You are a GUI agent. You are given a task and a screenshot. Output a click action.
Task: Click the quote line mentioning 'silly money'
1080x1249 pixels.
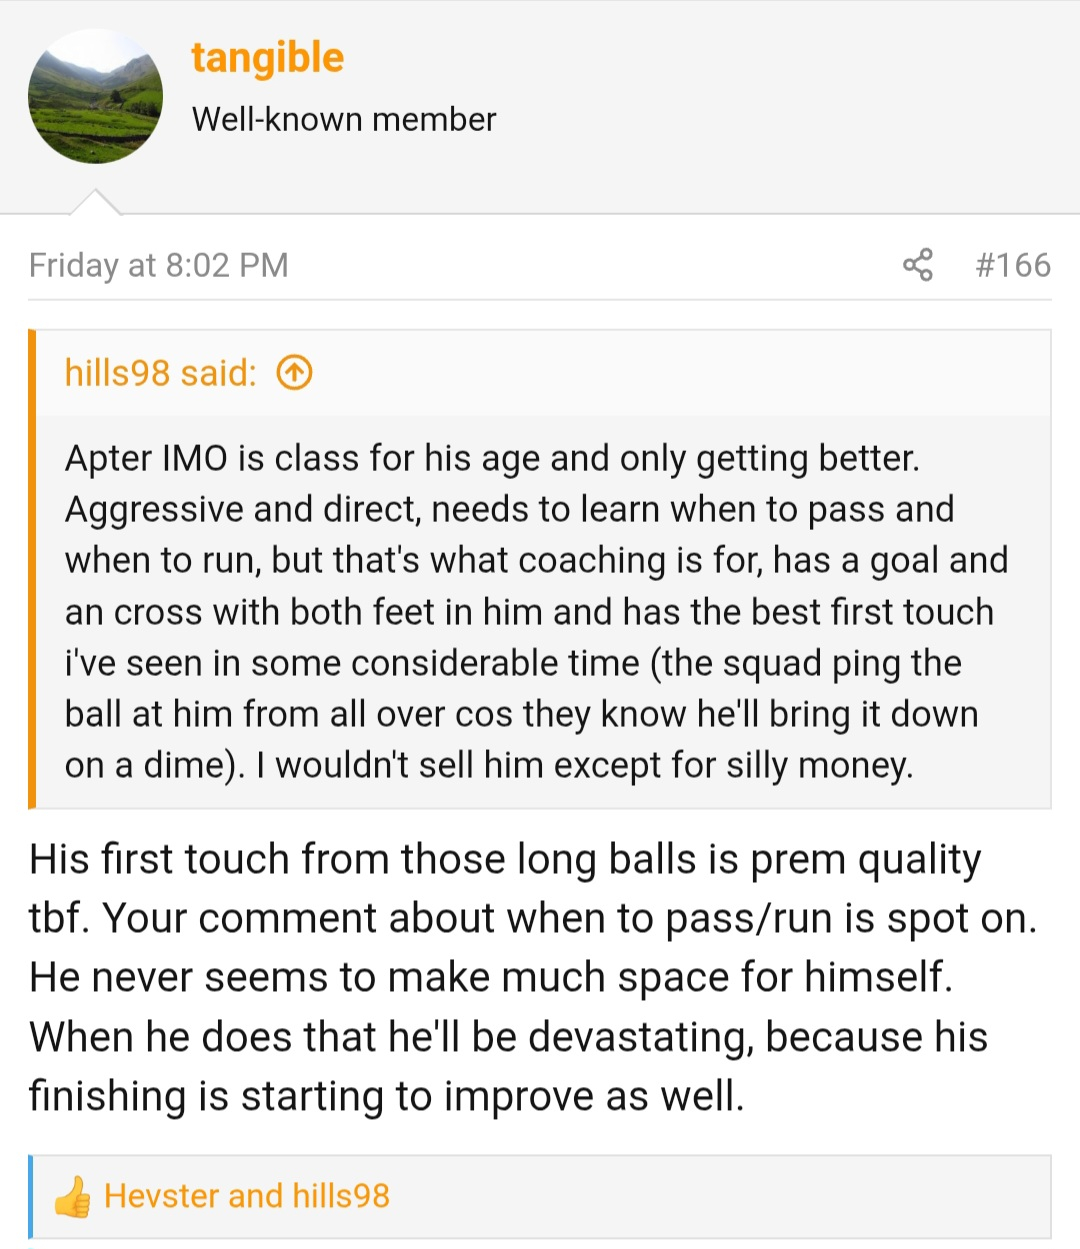[489, 765]
